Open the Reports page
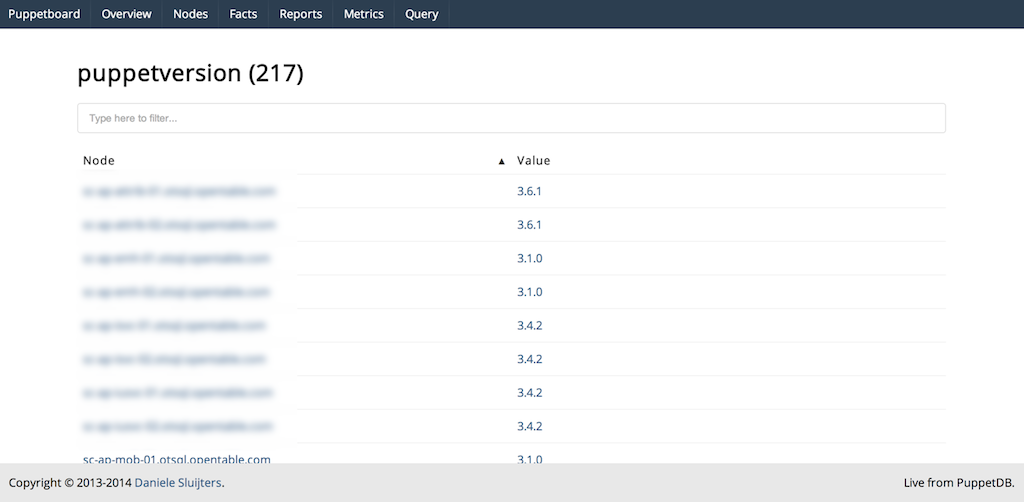1024x502 pixels. click(300, 14)
